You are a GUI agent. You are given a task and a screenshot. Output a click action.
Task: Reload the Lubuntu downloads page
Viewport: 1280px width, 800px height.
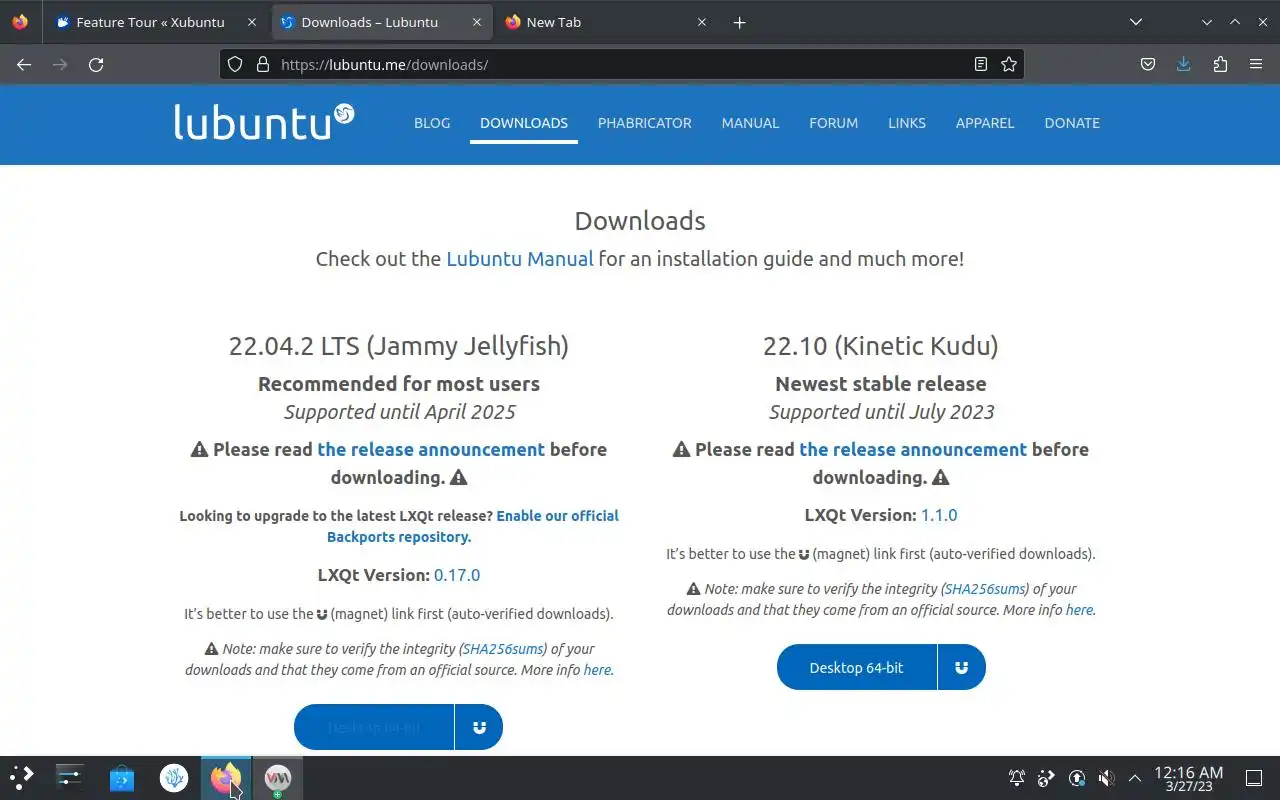click(96, 64)
